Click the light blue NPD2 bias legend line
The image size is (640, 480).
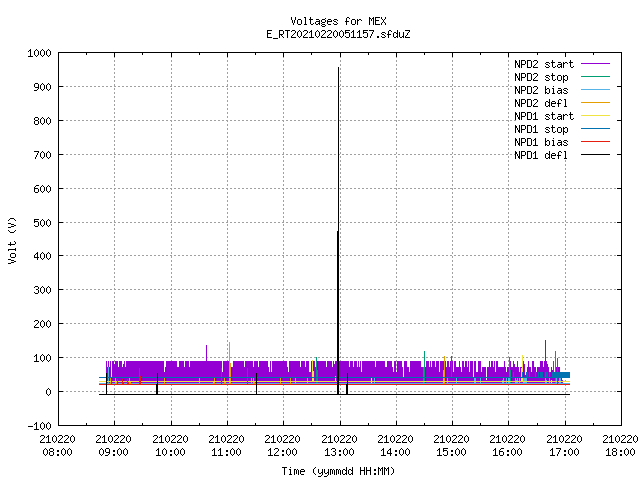(x=596, y=89)
